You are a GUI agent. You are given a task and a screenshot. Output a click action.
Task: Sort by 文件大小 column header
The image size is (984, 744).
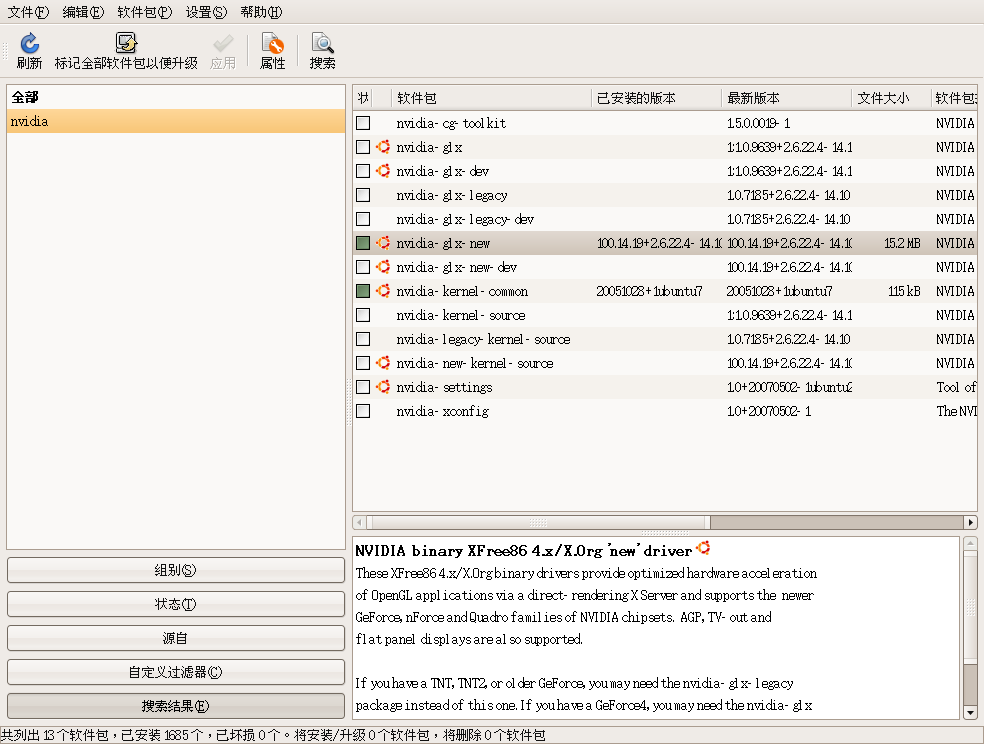pyautogui.click(x=891, y=98)
